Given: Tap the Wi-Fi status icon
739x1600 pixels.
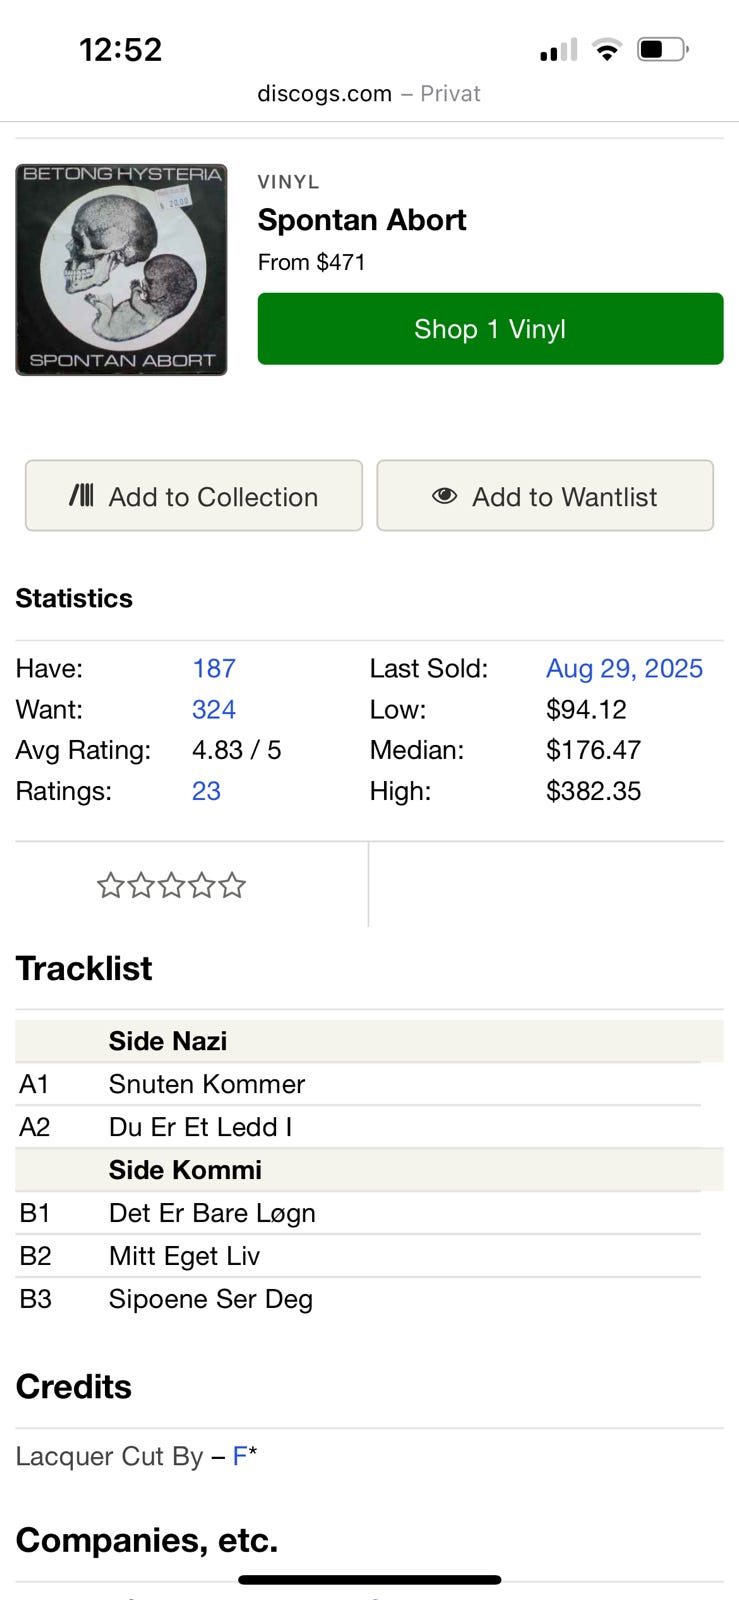Looking at the screenshot, I should point(606,50).
